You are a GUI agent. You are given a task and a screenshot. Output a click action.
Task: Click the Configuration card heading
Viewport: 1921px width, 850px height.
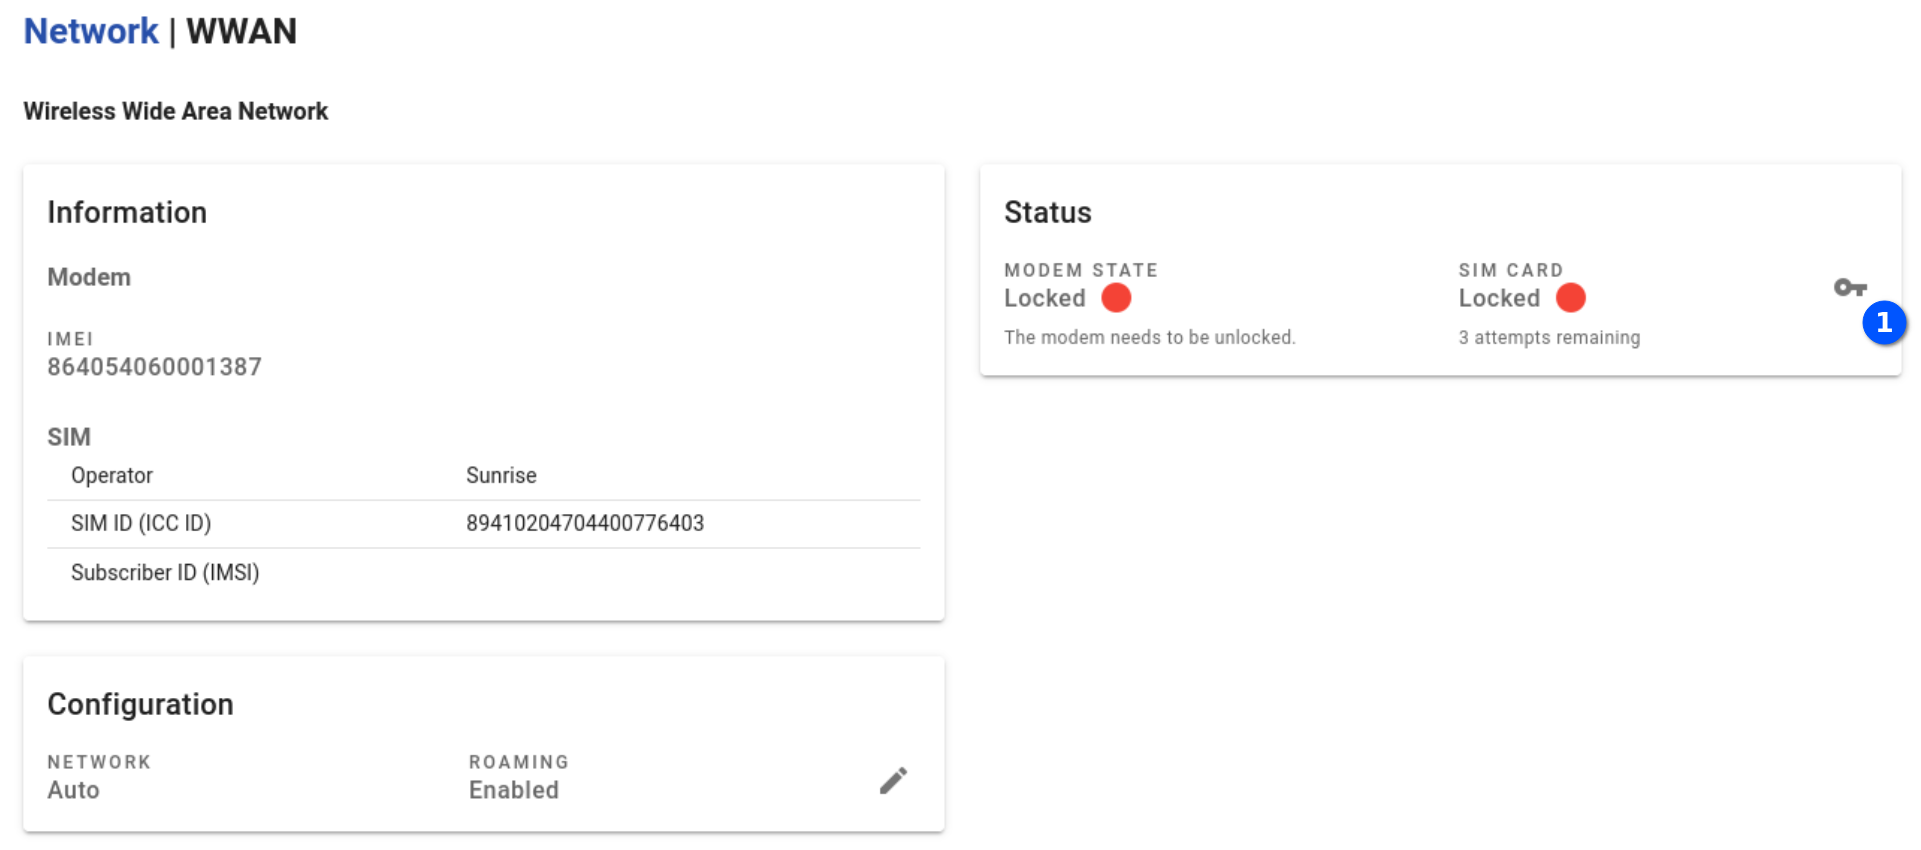coord(140,704)
